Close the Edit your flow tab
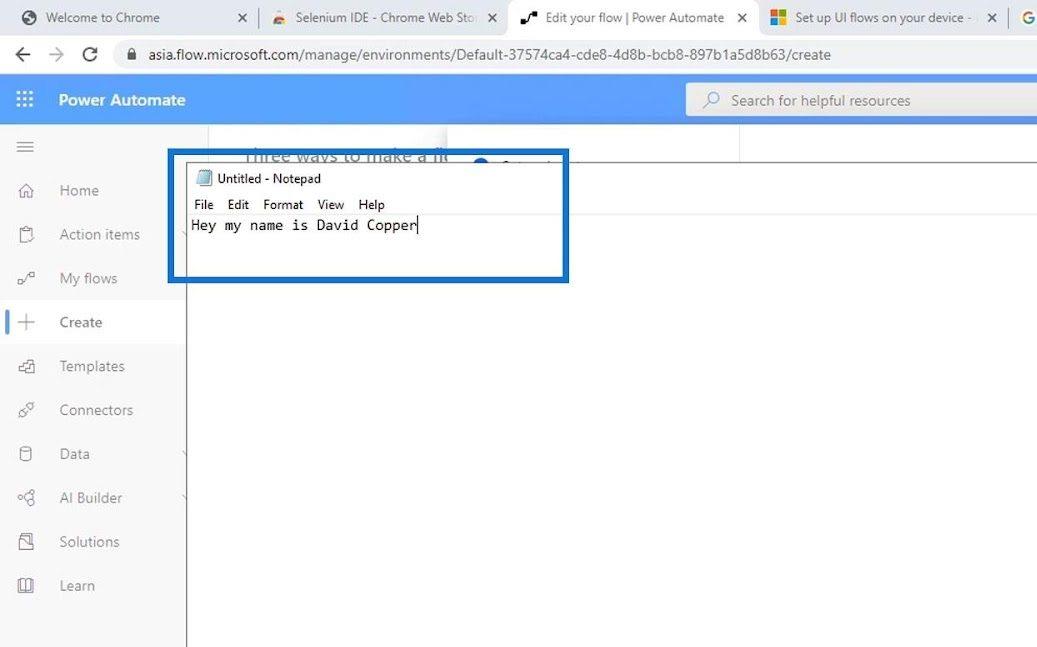The width and height of the screenshot is (1037, 647). (742, 18)
